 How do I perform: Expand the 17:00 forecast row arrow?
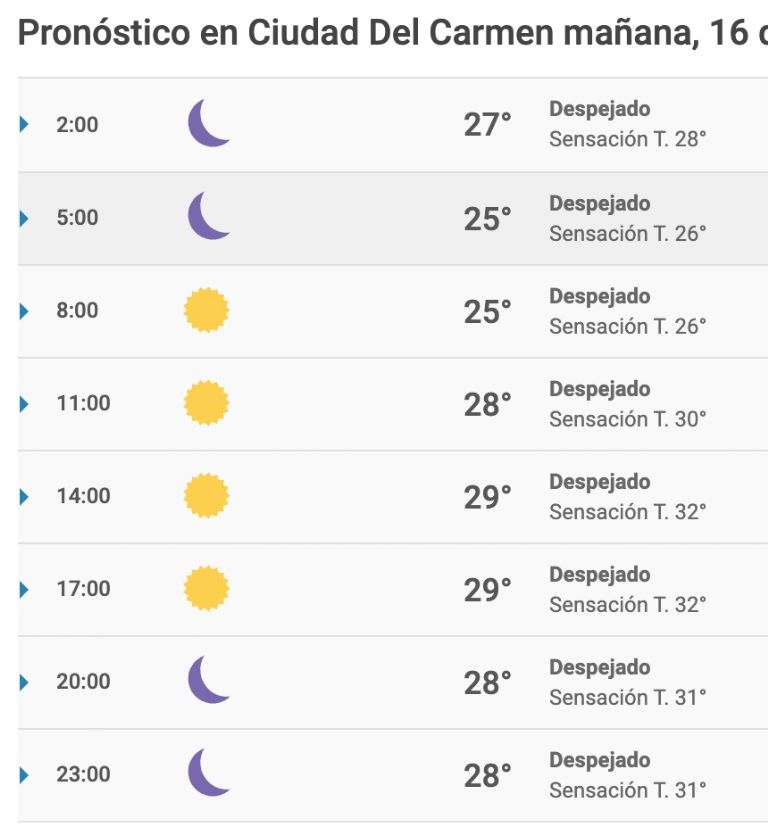coord(23,589)
